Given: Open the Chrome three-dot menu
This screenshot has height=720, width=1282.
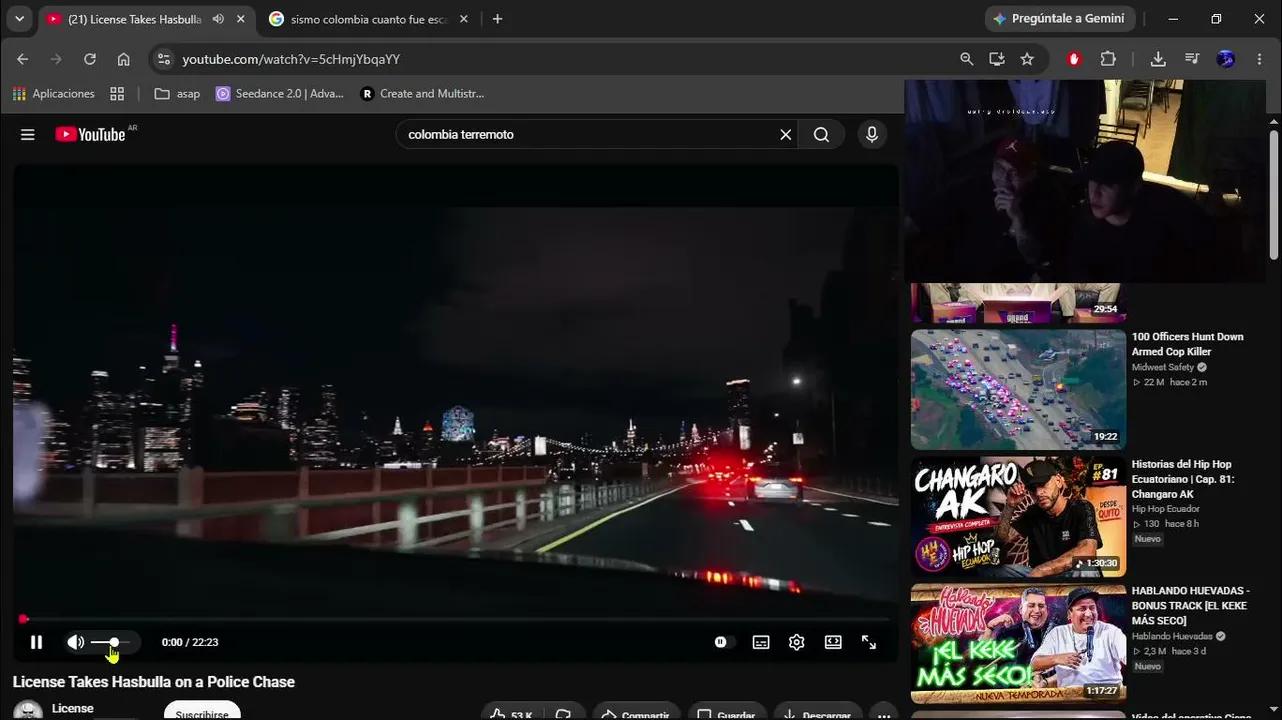Looking at the screenshot, I should pyautogui.click(x=1260, y=59).
